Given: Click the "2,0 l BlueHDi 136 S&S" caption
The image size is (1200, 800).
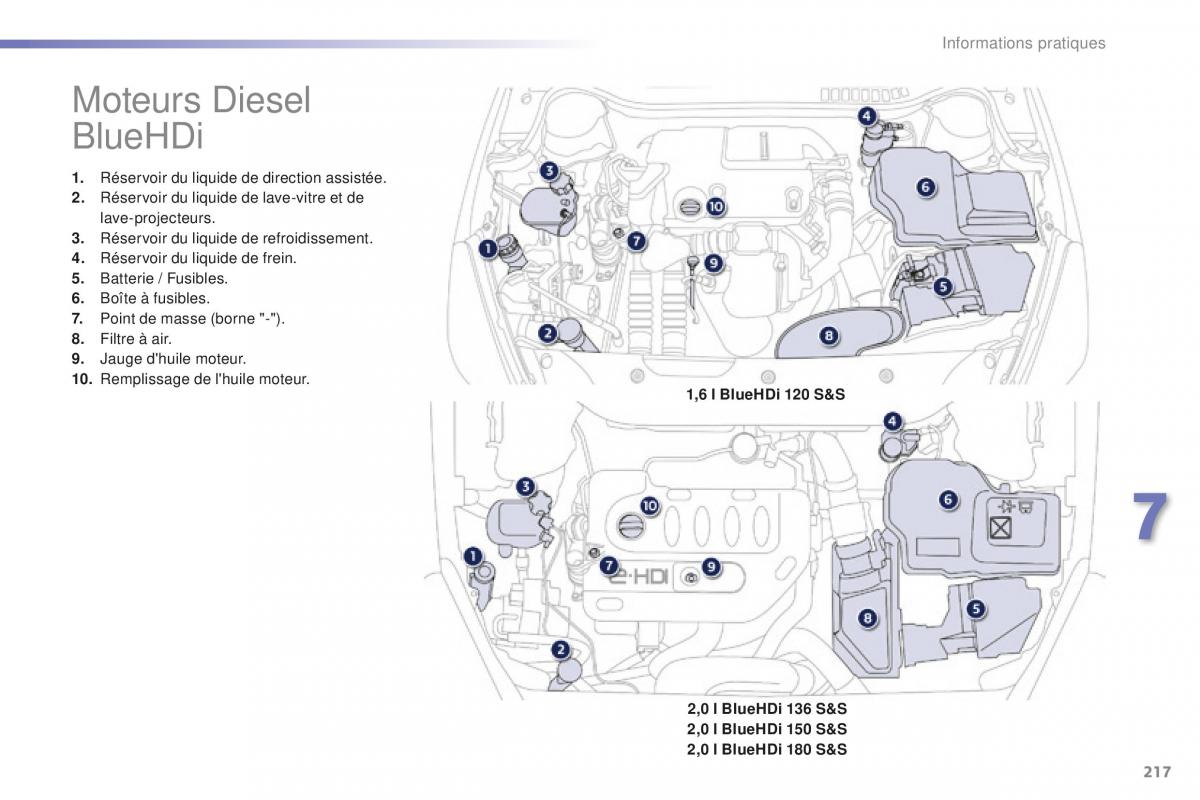Looking at the screenshot, I should click(x=767, y=709).
